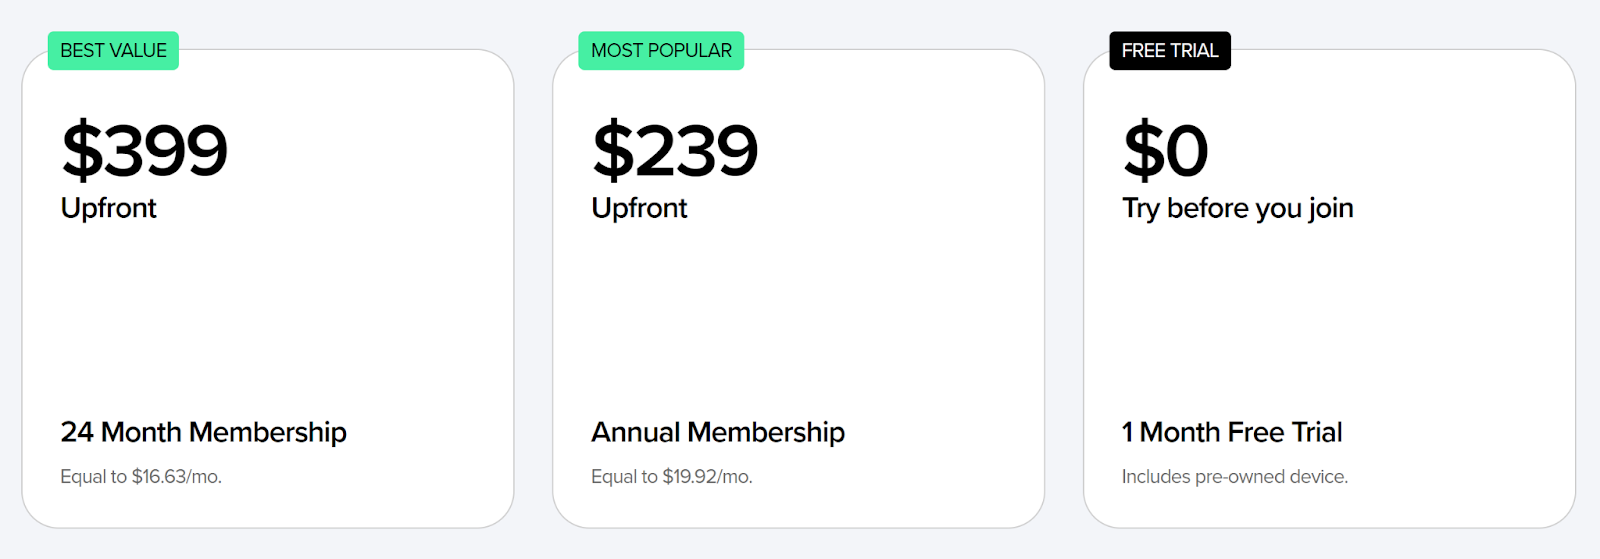Select the 1 Month Free Trial card

point(1330,289)
